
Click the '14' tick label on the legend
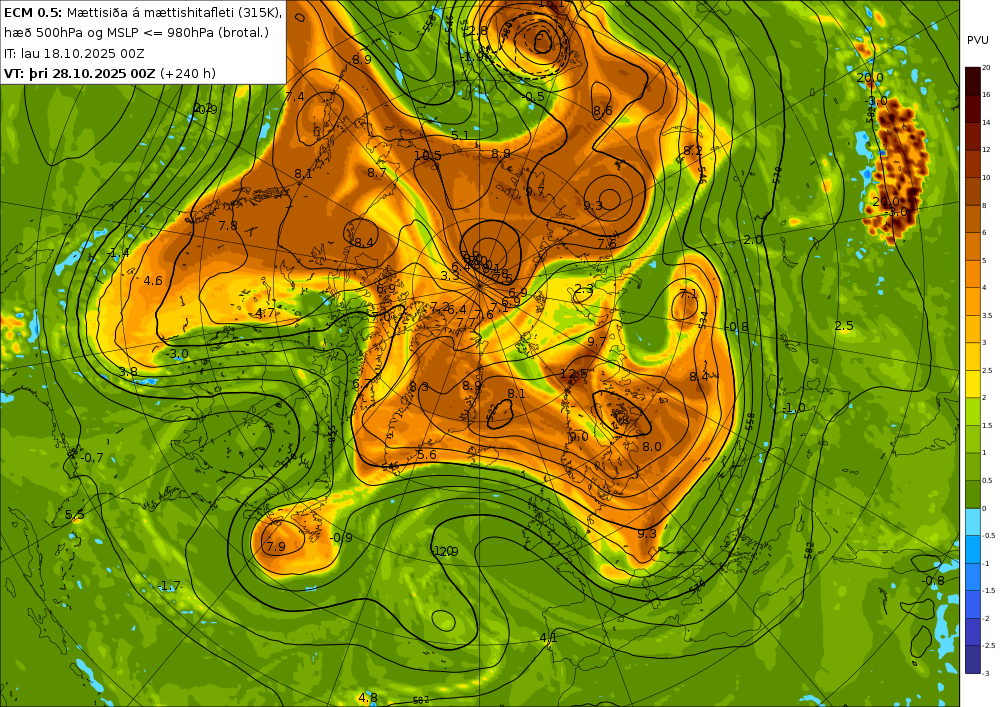pos(986,122)
